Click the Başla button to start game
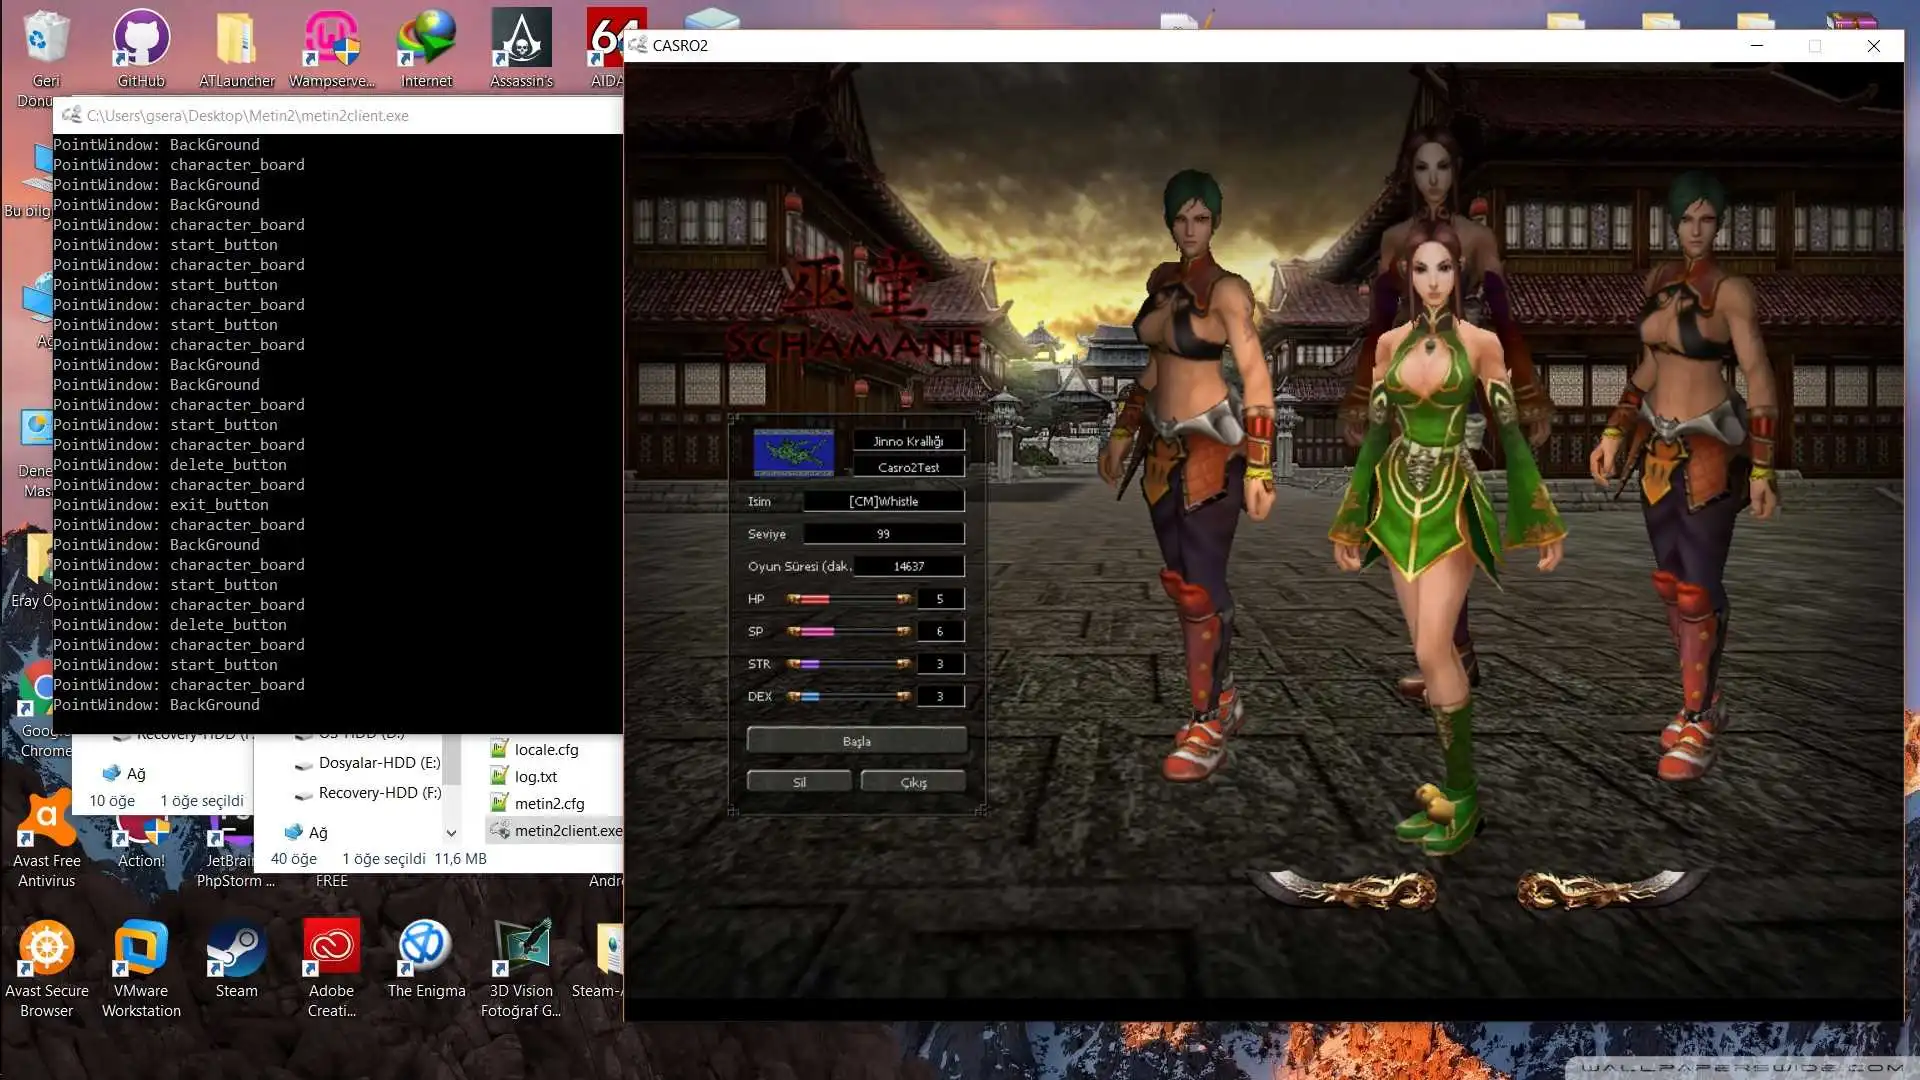This screenshot has width=1920, height=1080. [856, 740]
